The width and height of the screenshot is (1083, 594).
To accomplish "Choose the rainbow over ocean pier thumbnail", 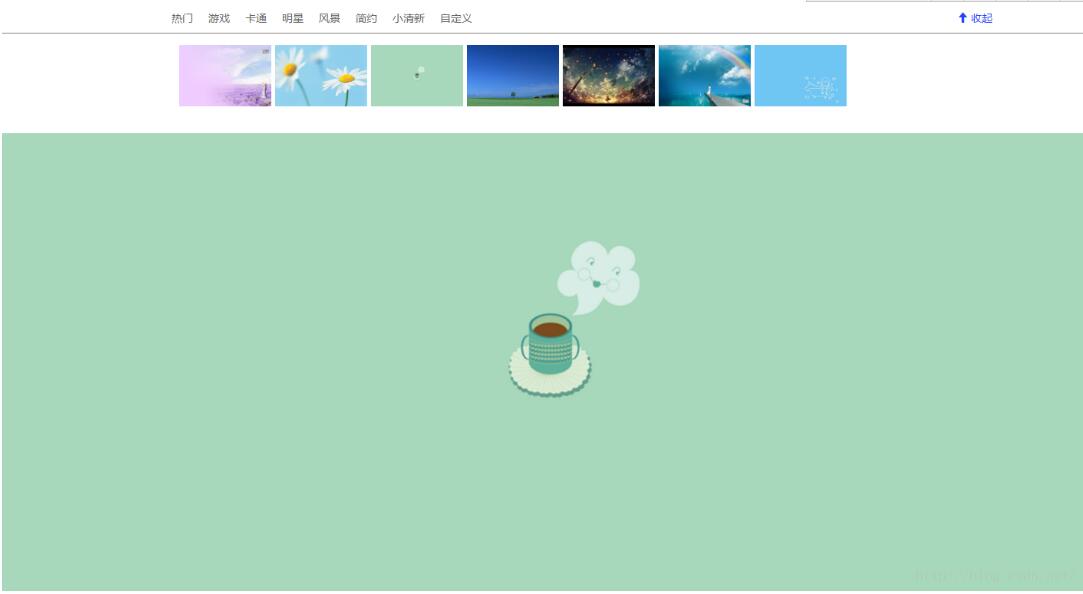I will pos(705,75).
